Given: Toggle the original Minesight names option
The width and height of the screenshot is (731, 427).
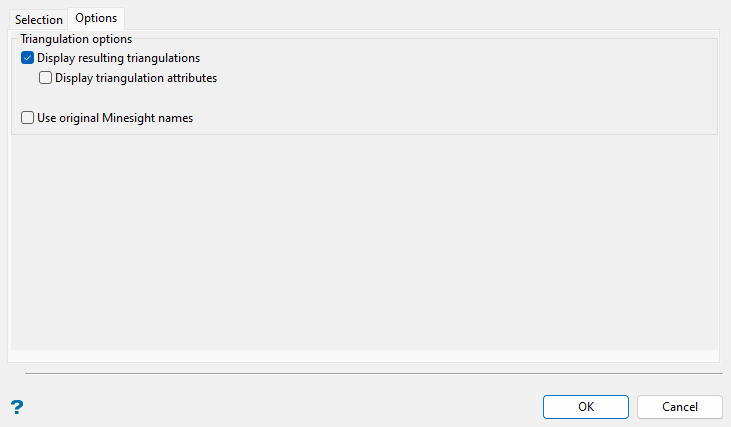Looking at the screenshot, I should pos(27,118).
